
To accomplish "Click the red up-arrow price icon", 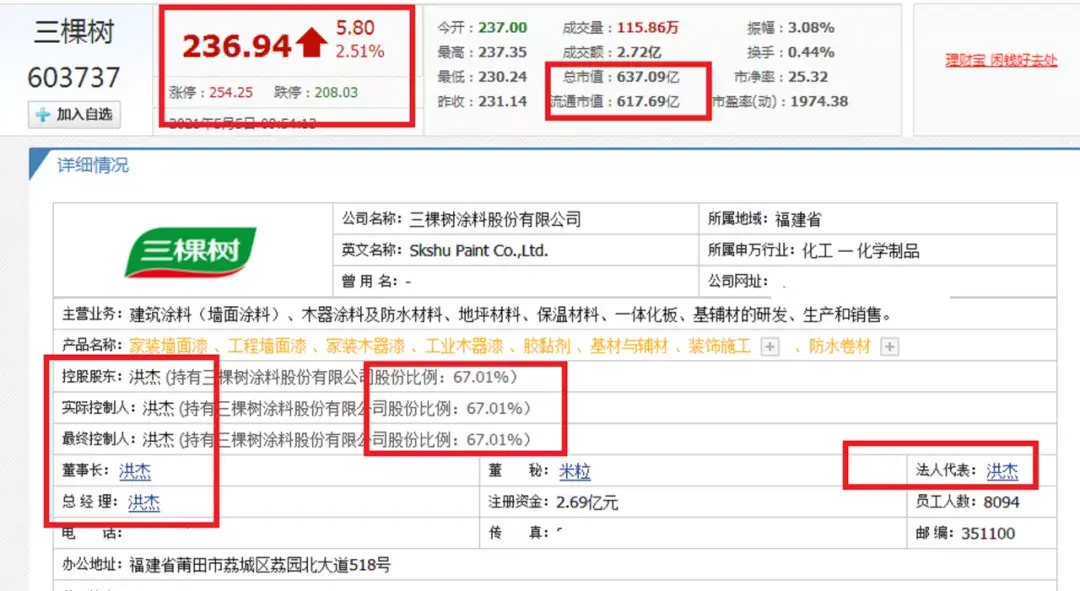I will [312, 43].
